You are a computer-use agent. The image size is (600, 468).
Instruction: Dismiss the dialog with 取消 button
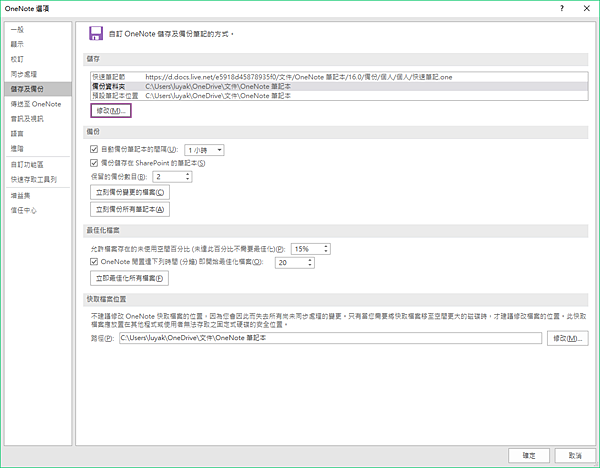coord(575,455)
